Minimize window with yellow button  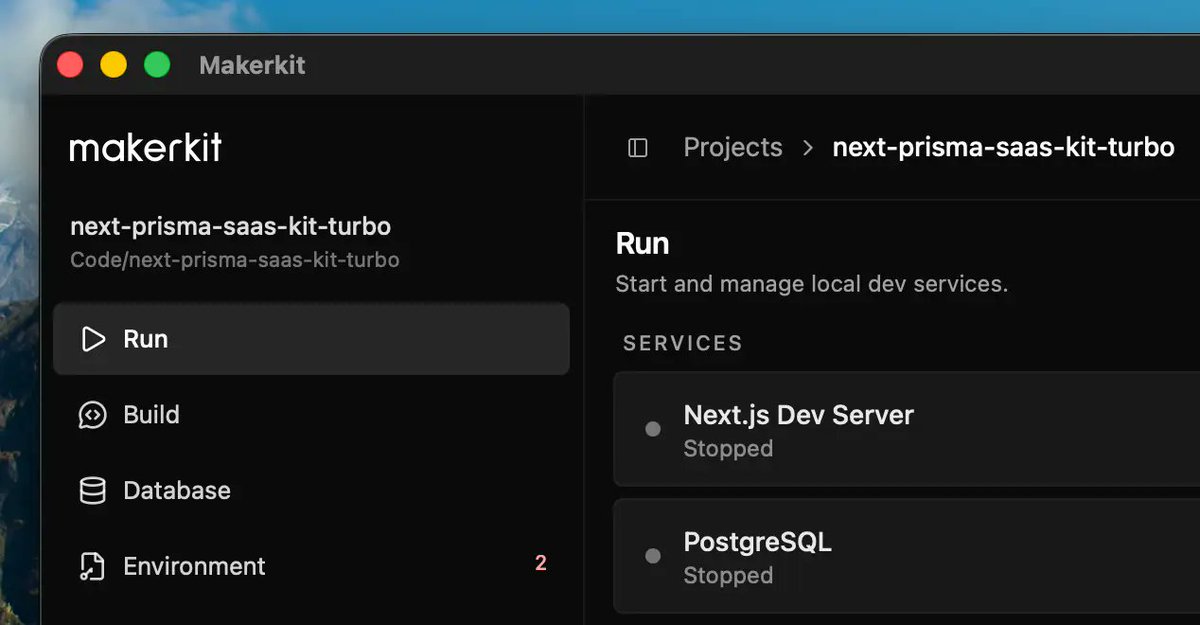113,65
